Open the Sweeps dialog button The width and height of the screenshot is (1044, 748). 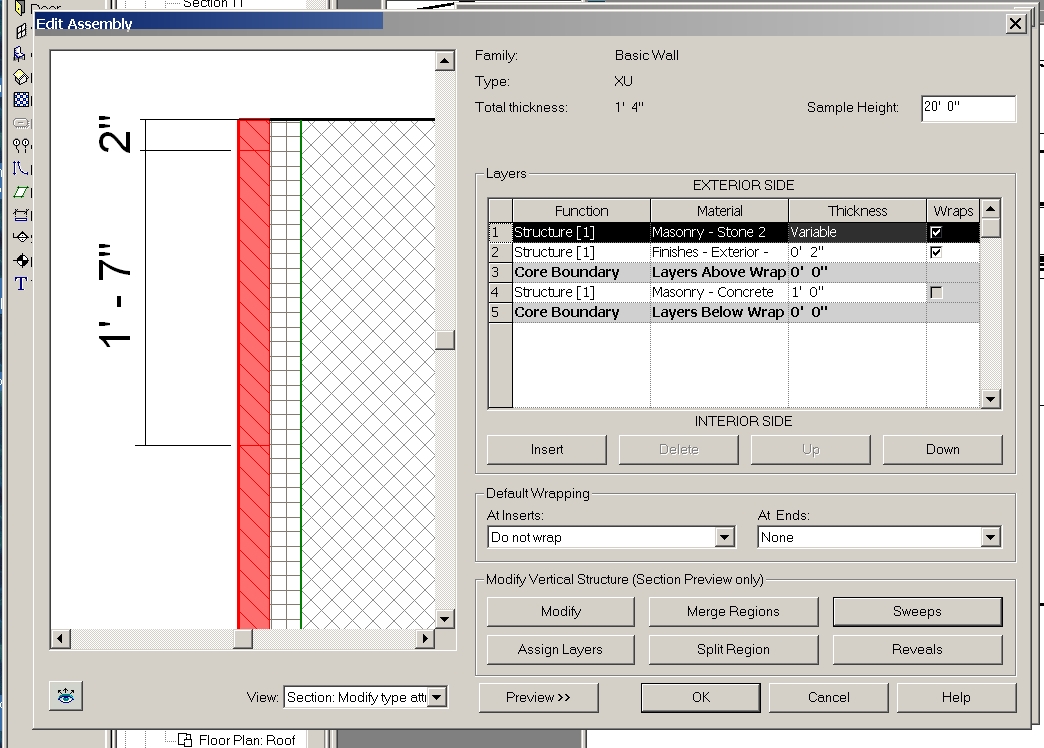coord(917,611)
